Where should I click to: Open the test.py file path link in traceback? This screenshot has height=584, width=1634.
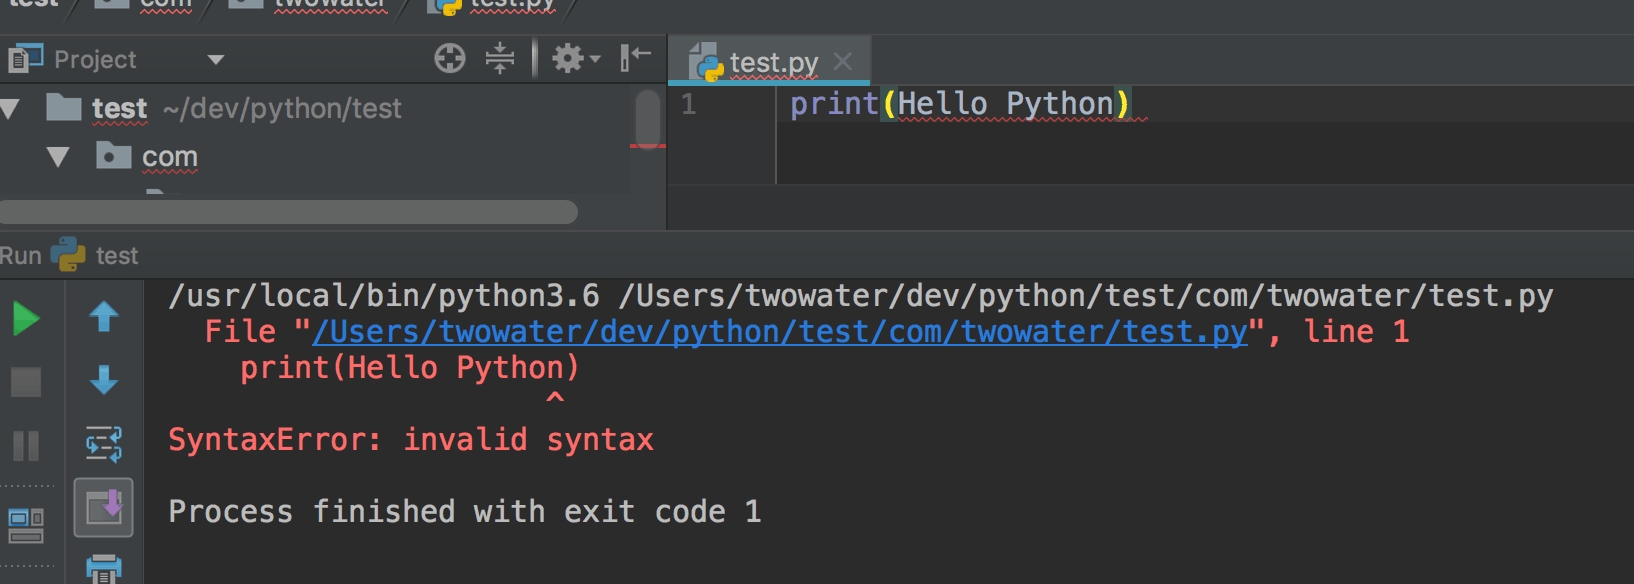tap(780, 332)
